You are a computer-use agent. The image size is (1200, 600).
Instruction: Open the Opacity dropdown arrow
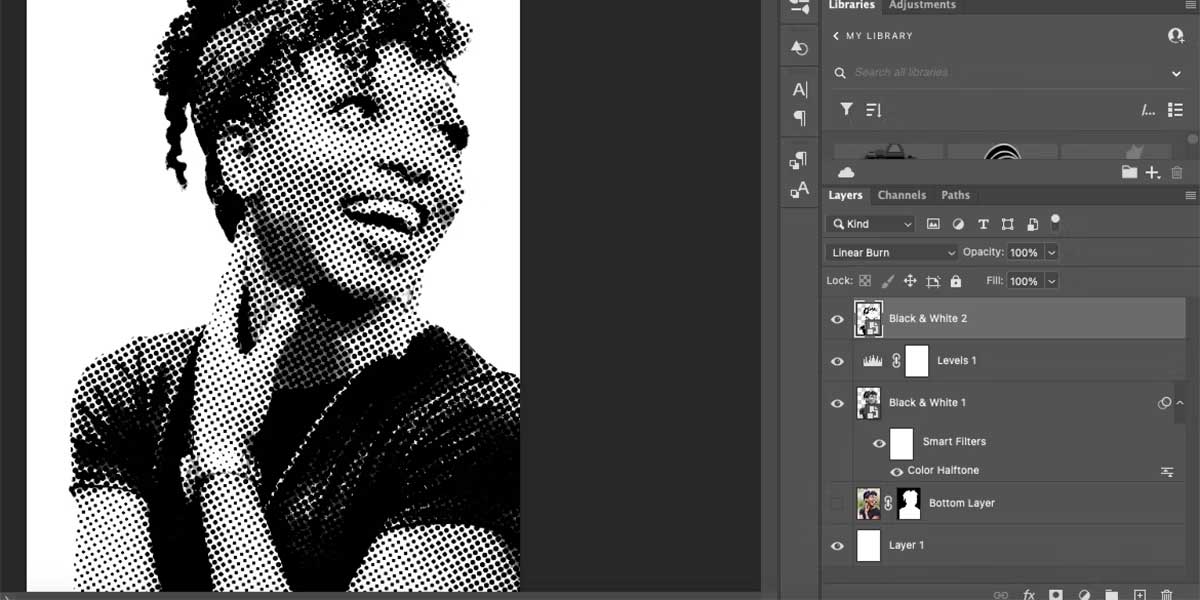[1051, 253]
